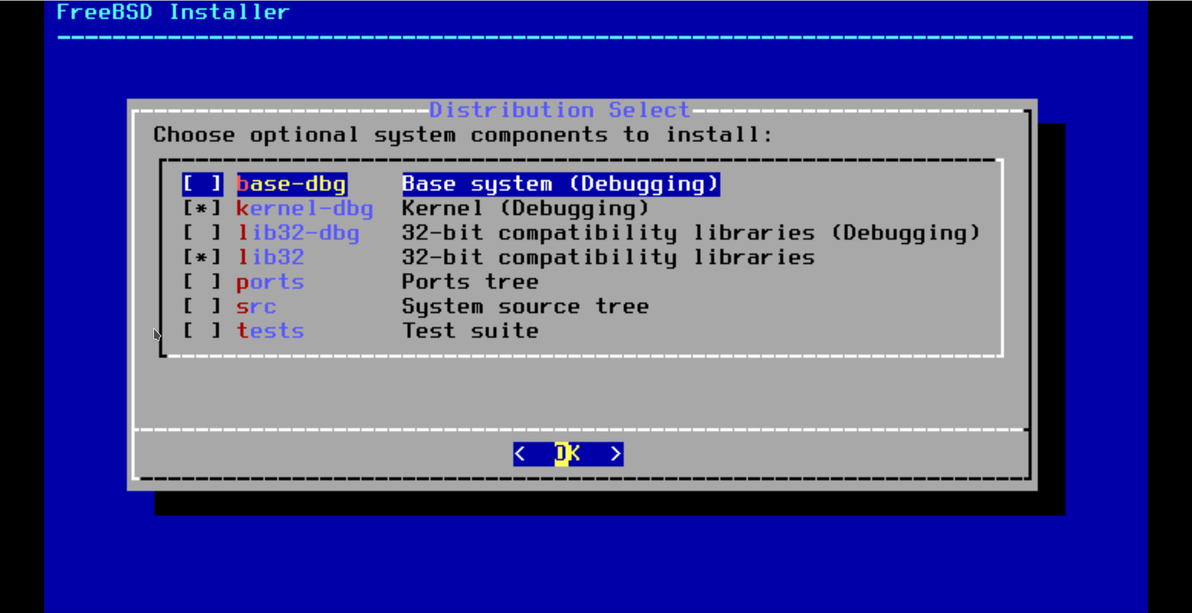Select the kernel-dbg list entry name

coord(305,208)
